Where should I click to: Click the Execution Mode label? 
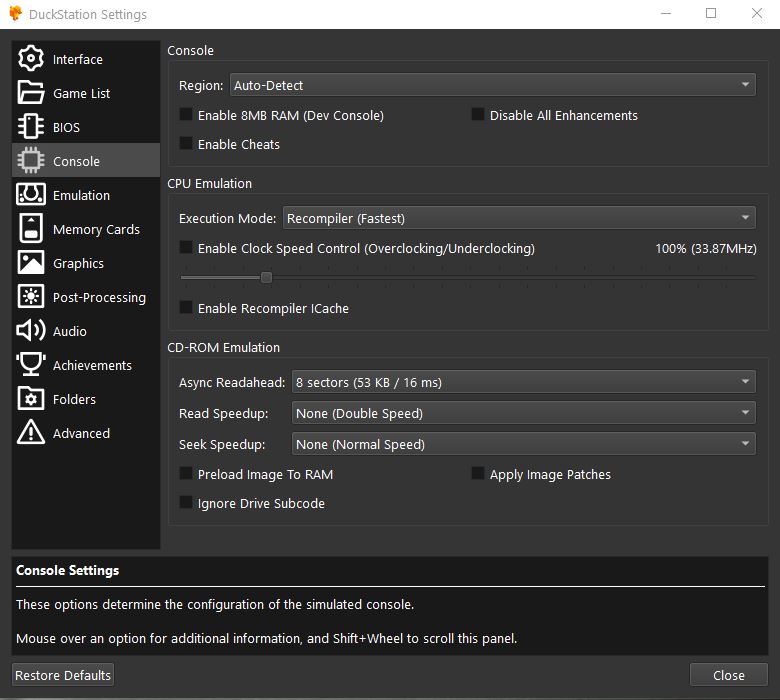[227, 218]
